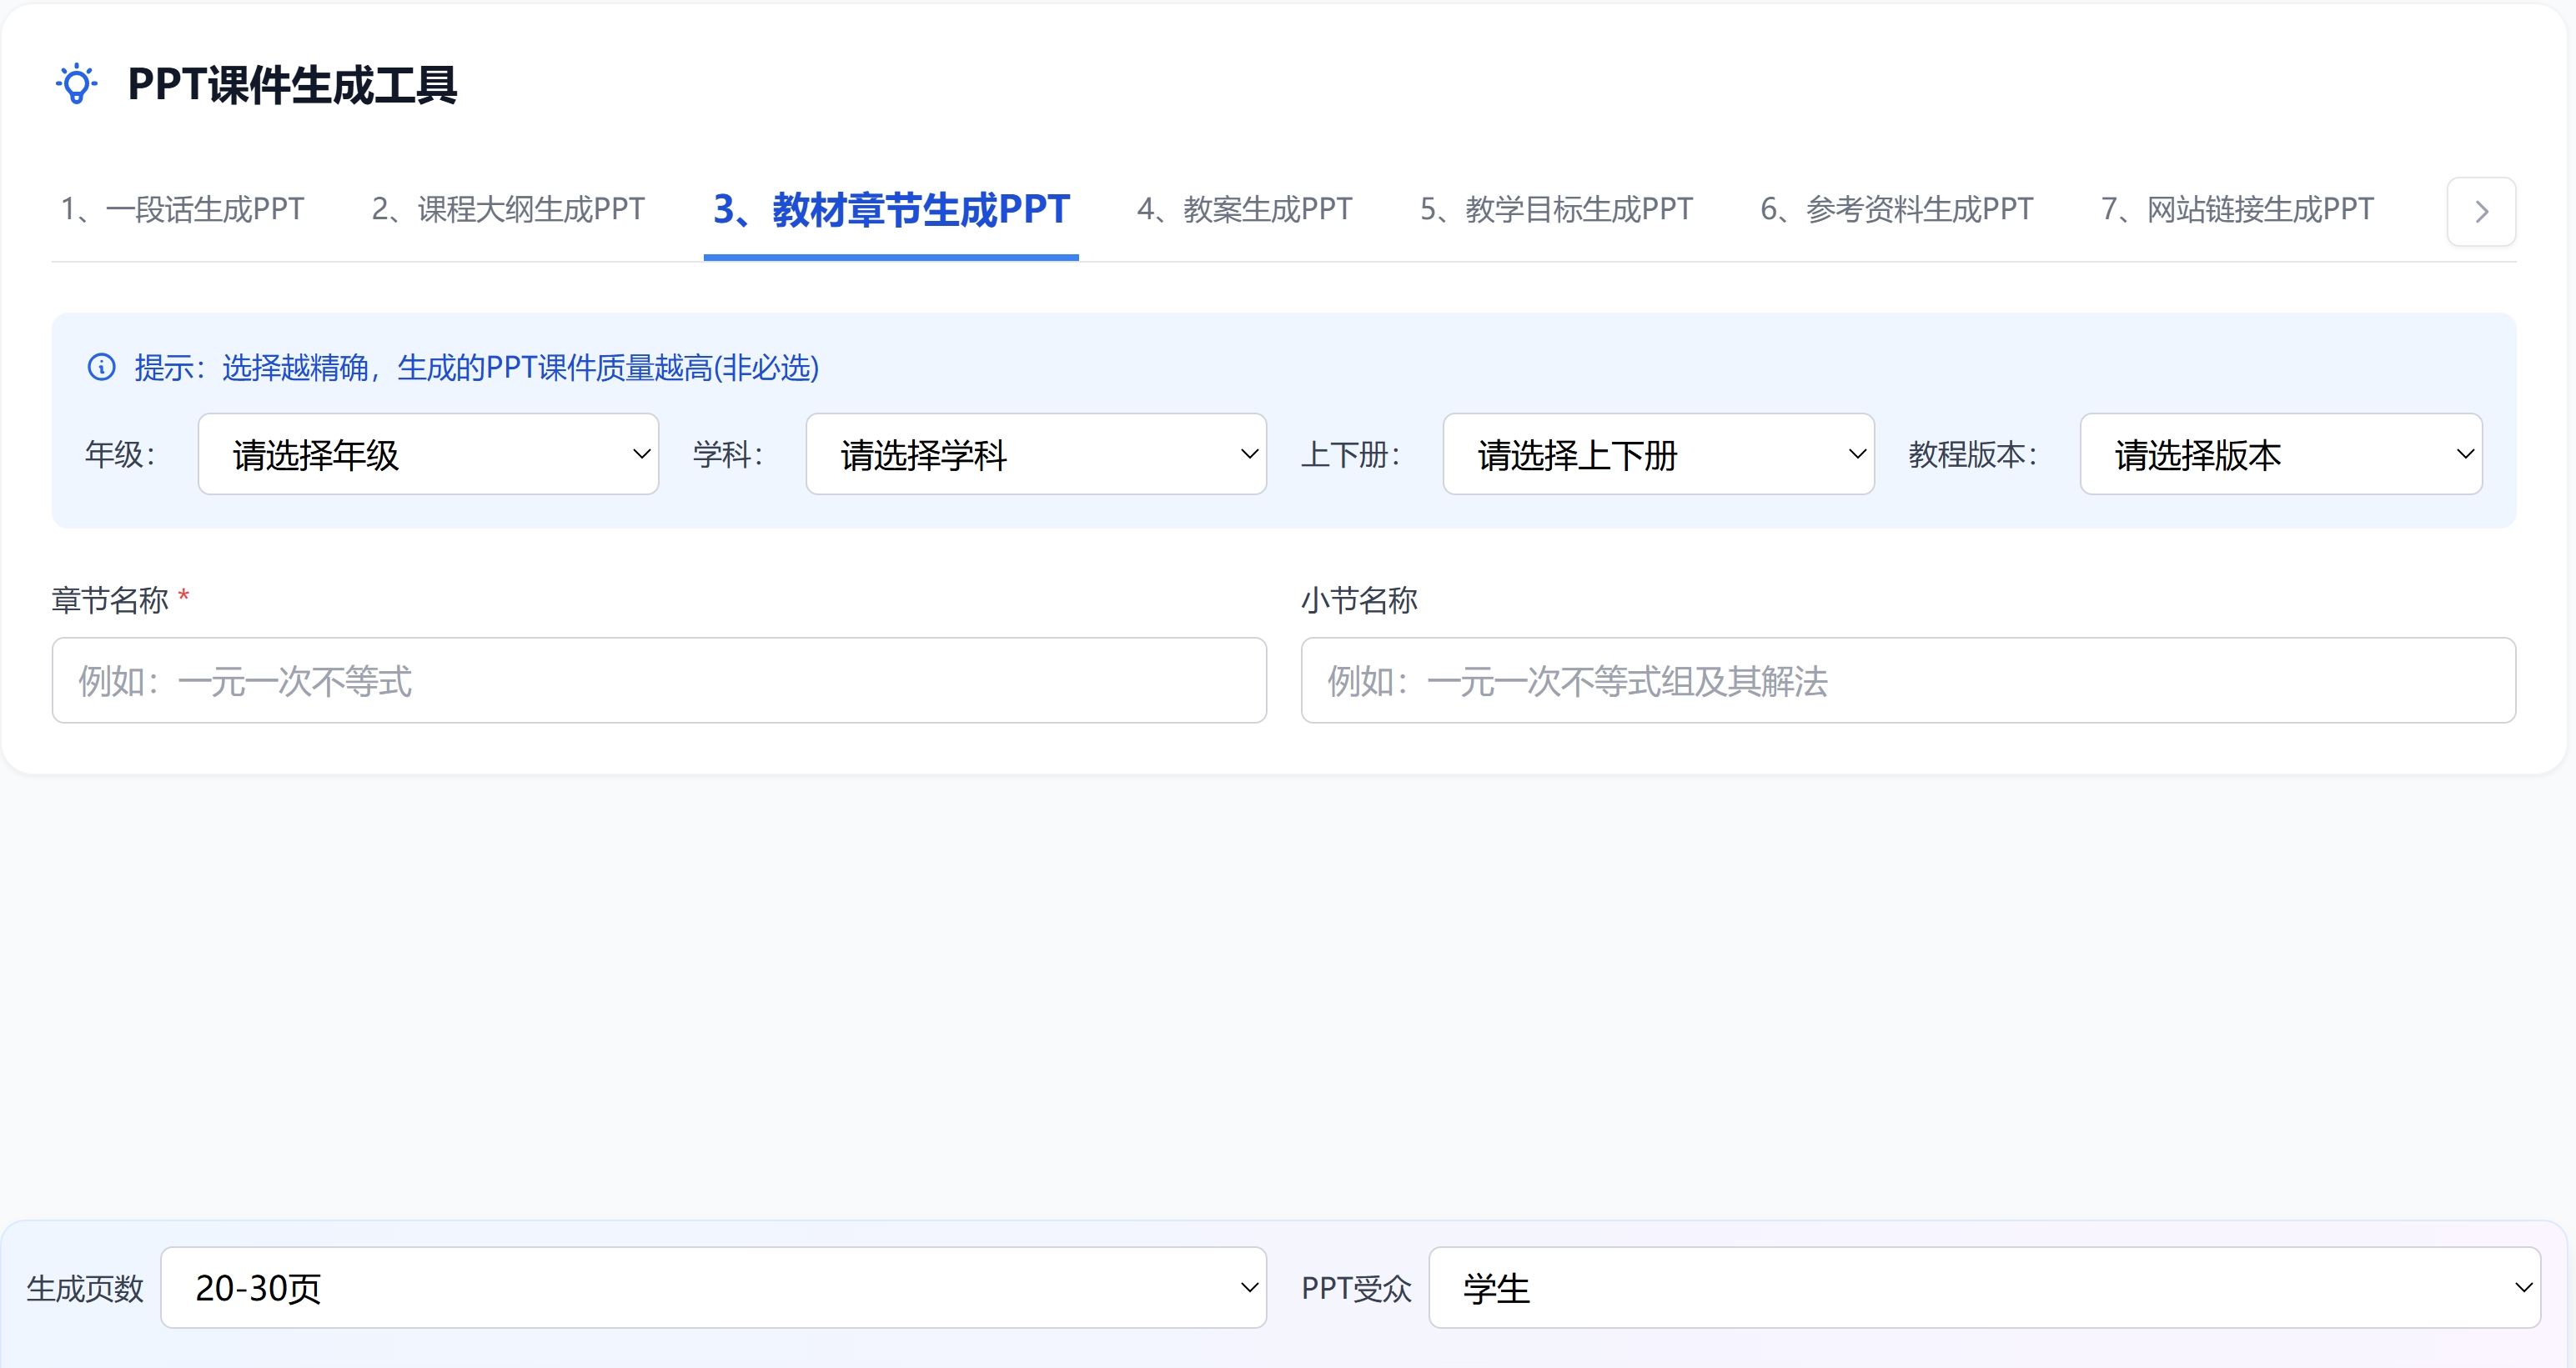Viewport: 2576px width, 1368px height.
Task: Open the 请选择年级 grade dropdown
Action: click(428, 454)
